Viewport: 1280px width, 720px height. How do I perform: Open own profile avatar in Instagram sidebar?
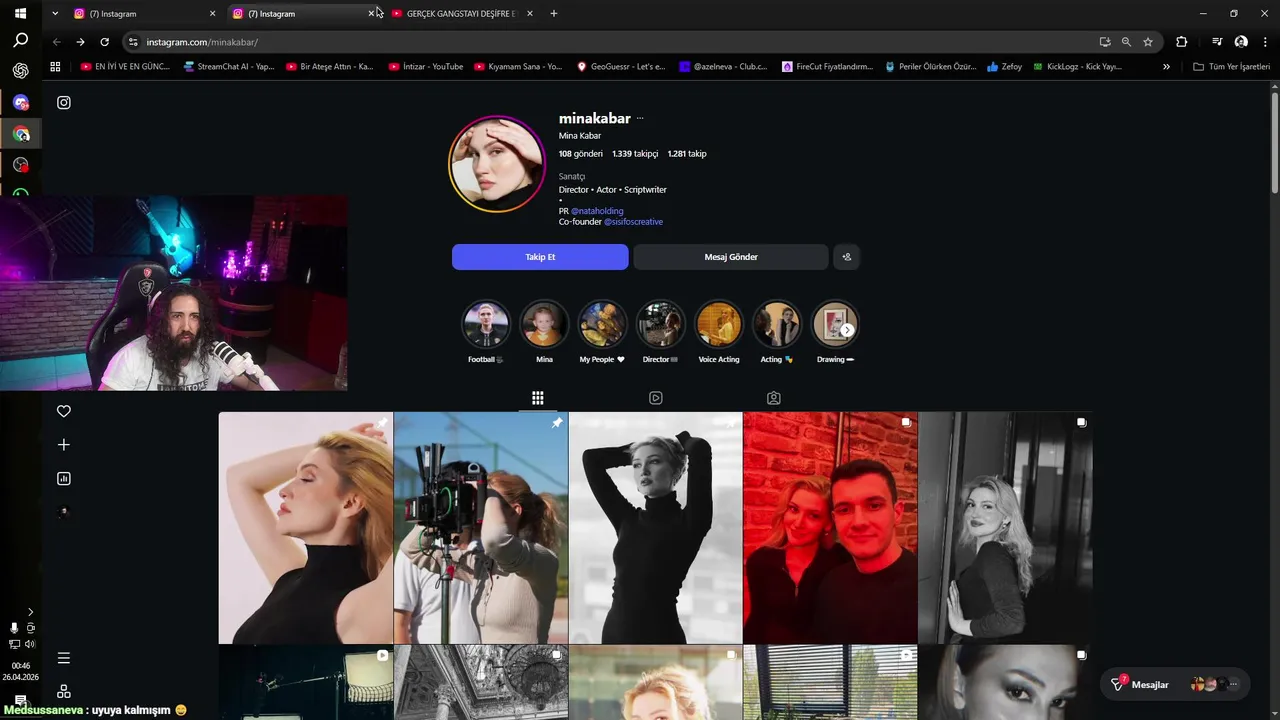point(64,512)
